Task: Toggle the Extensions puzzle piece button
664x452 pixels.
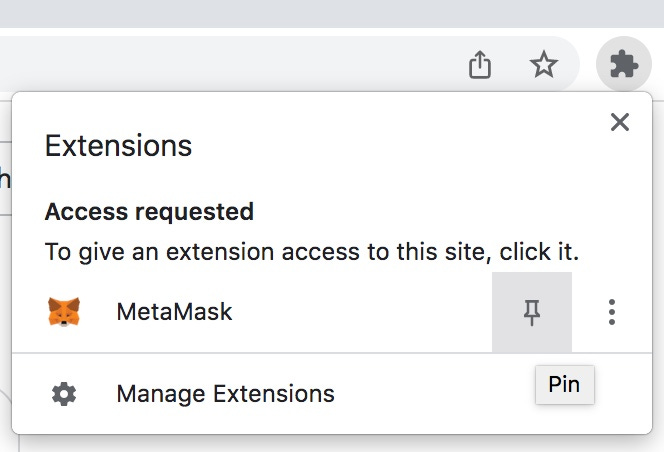Action: tap(623, 64)
